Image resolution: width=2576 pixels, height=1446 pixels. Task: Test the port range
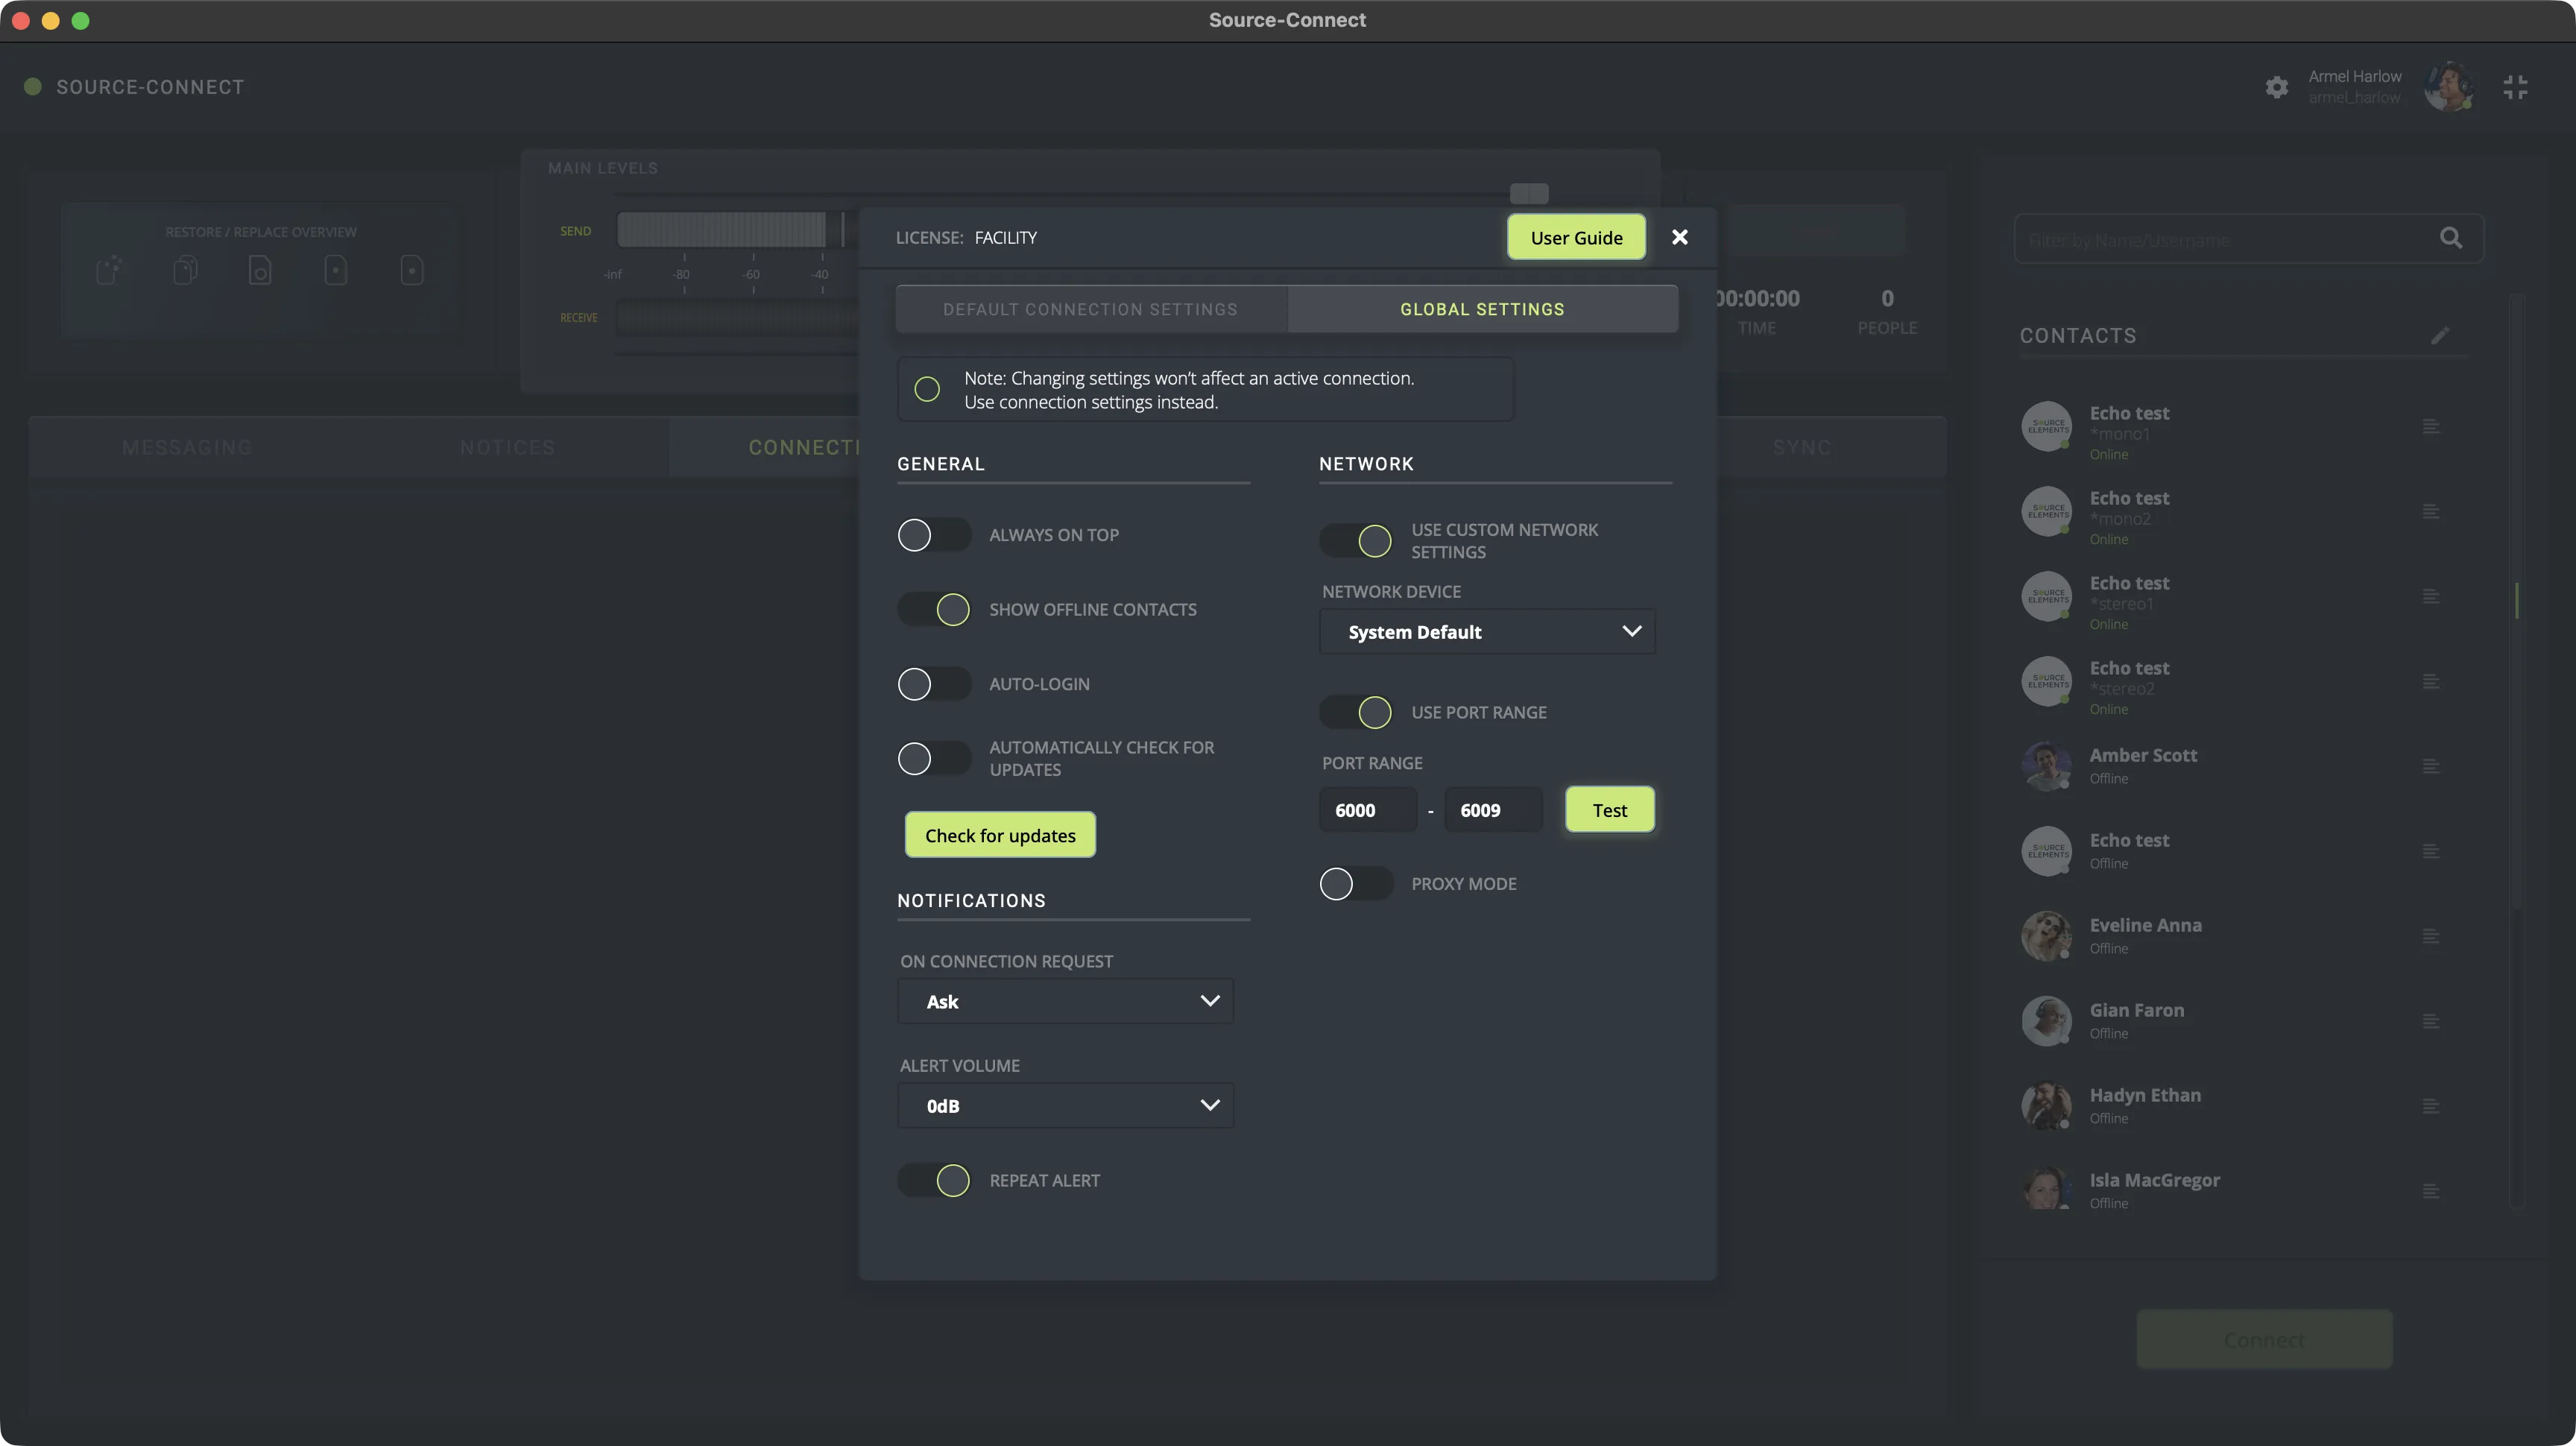tap(1609, 810)
